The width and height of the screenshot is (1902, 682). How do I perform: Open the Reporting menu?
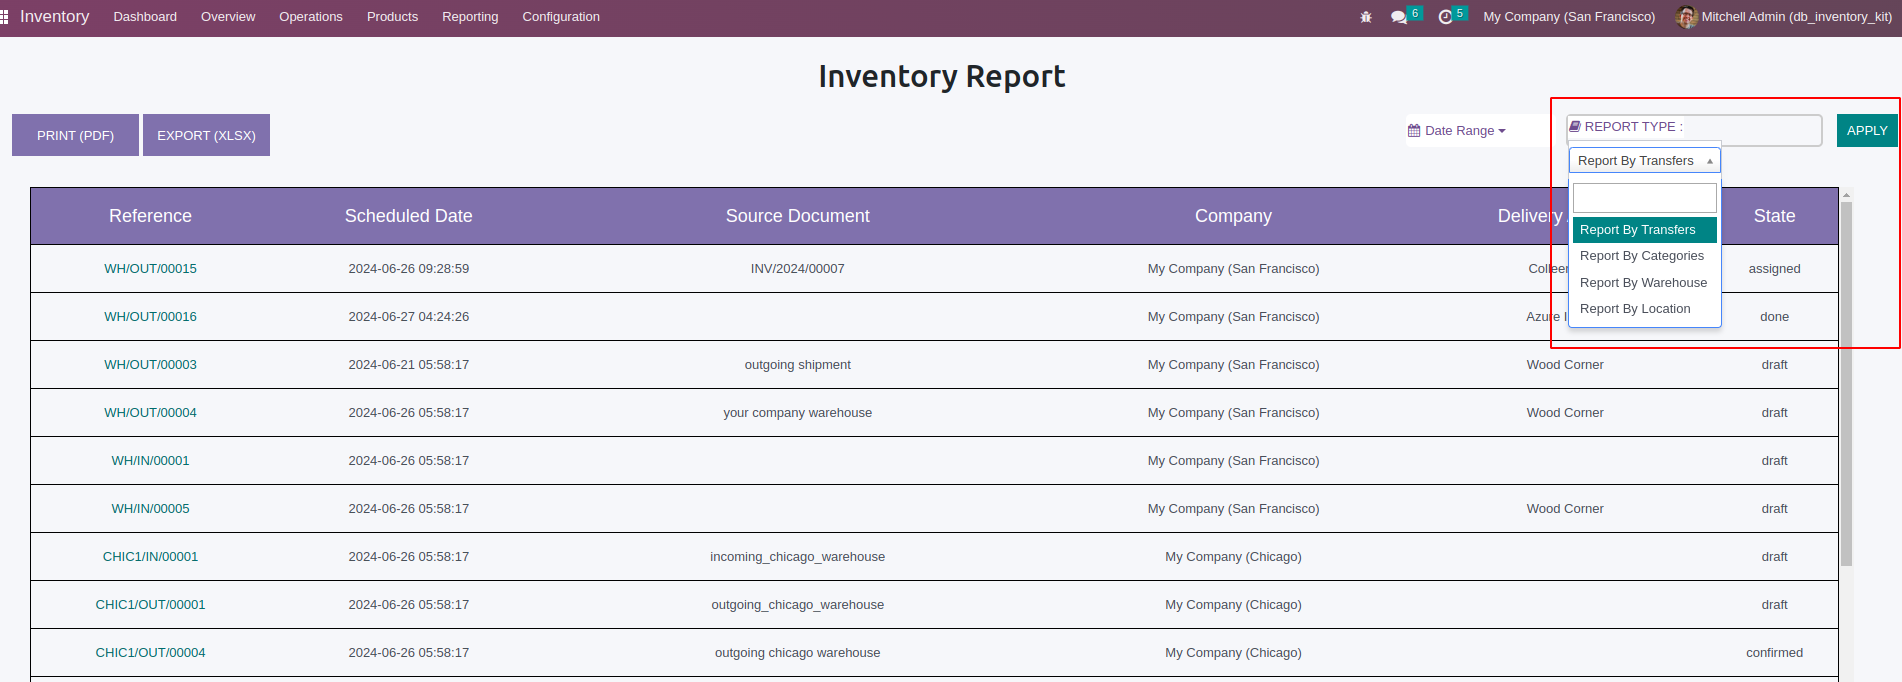pos(470,17)
